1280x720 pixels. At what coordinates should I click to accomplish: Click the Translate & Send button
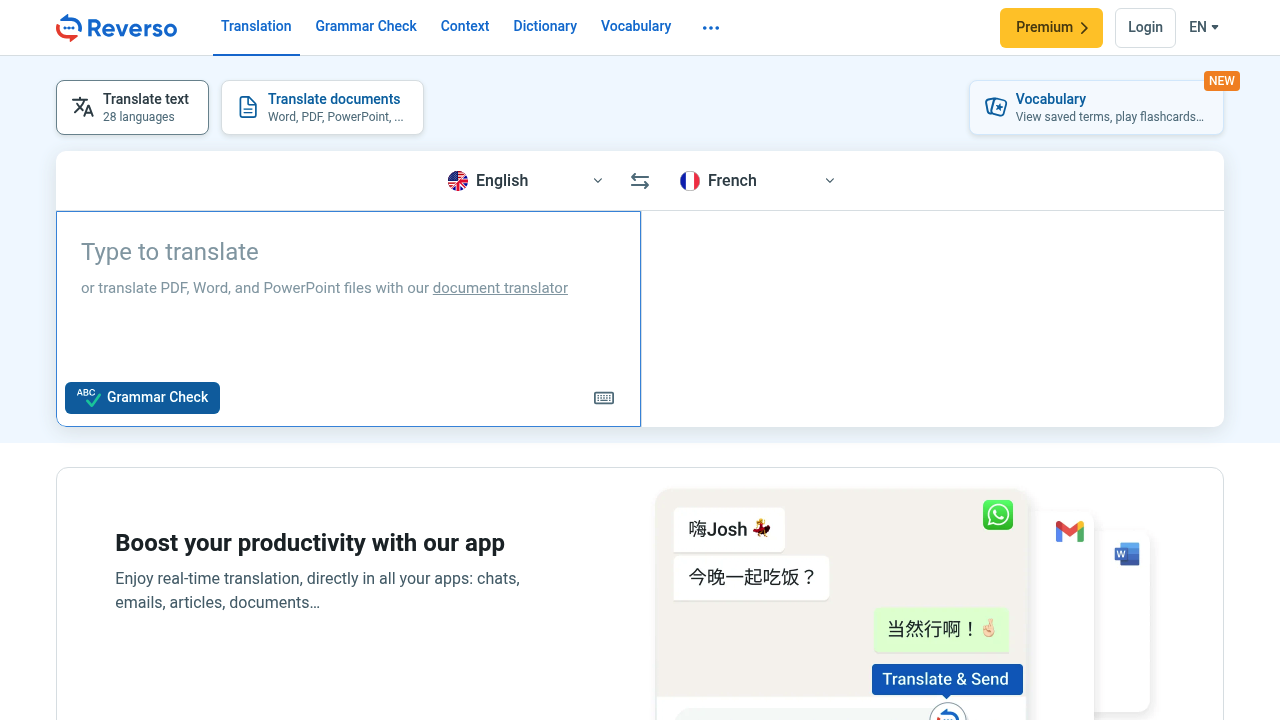coord(947,679)
